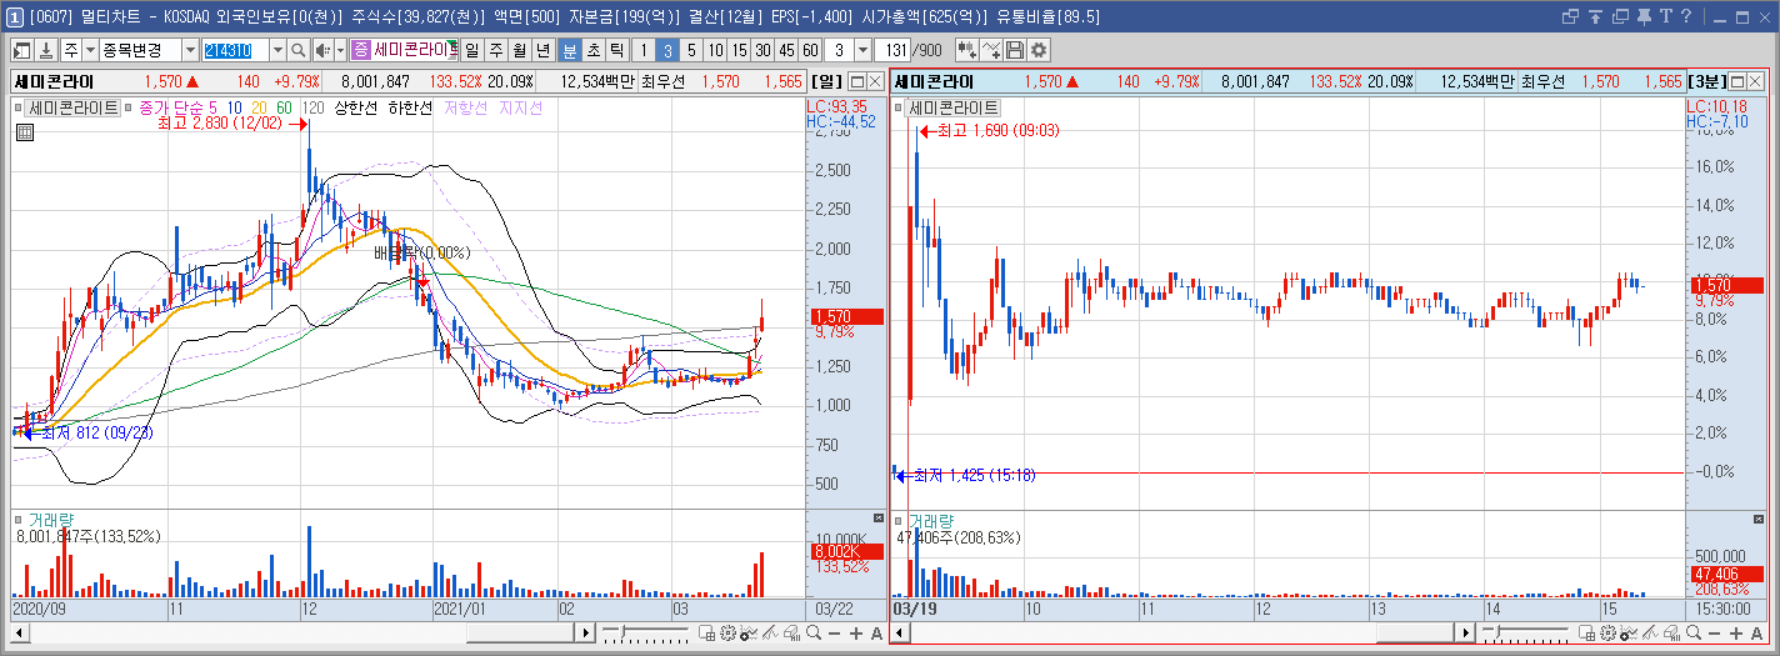Click the plus zoom-in icon under daily chart
The height and width of the screenshot is (656, 1780).
coord(856,633)
